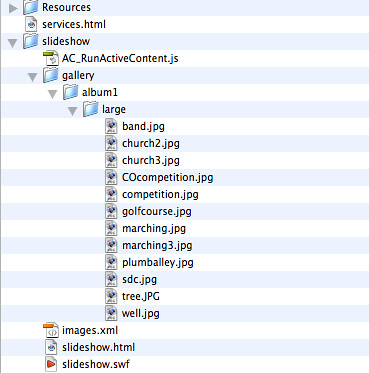Click the band.jpg image icon
Image resolution: width=369 pixels, height=373 pixels.
pyautogui.click(x=111, y=126)
